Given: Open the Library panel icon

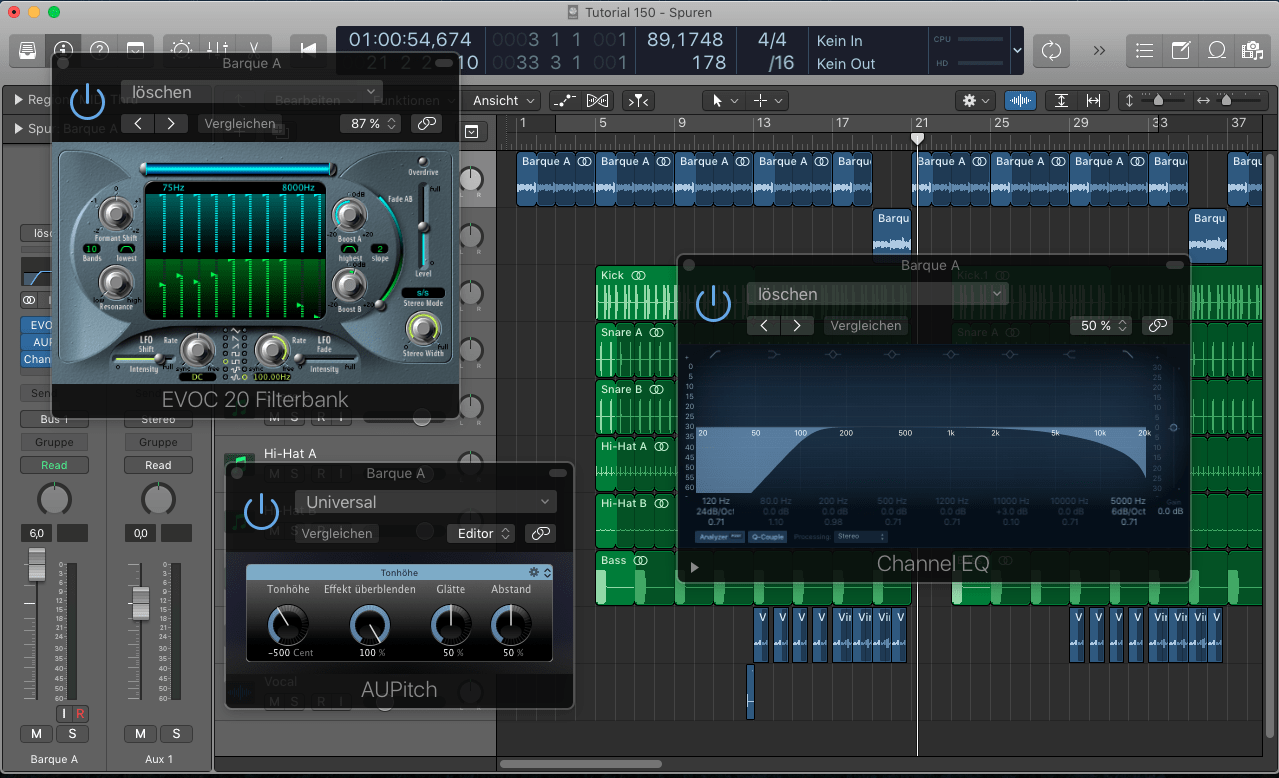Looking at the screenshot, I should [27, 50].
